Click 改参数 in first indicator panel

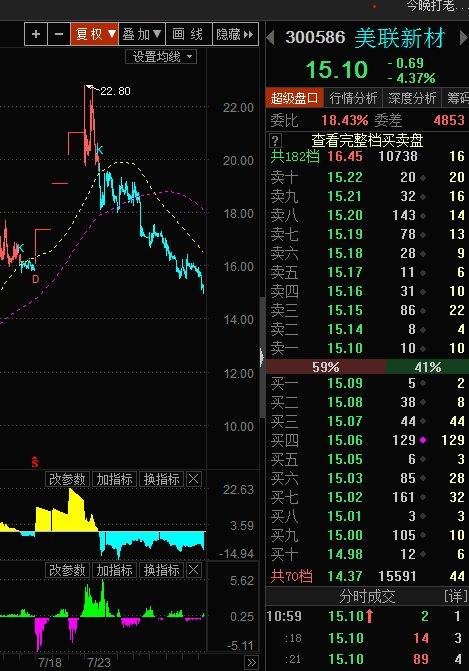[67, 479]
